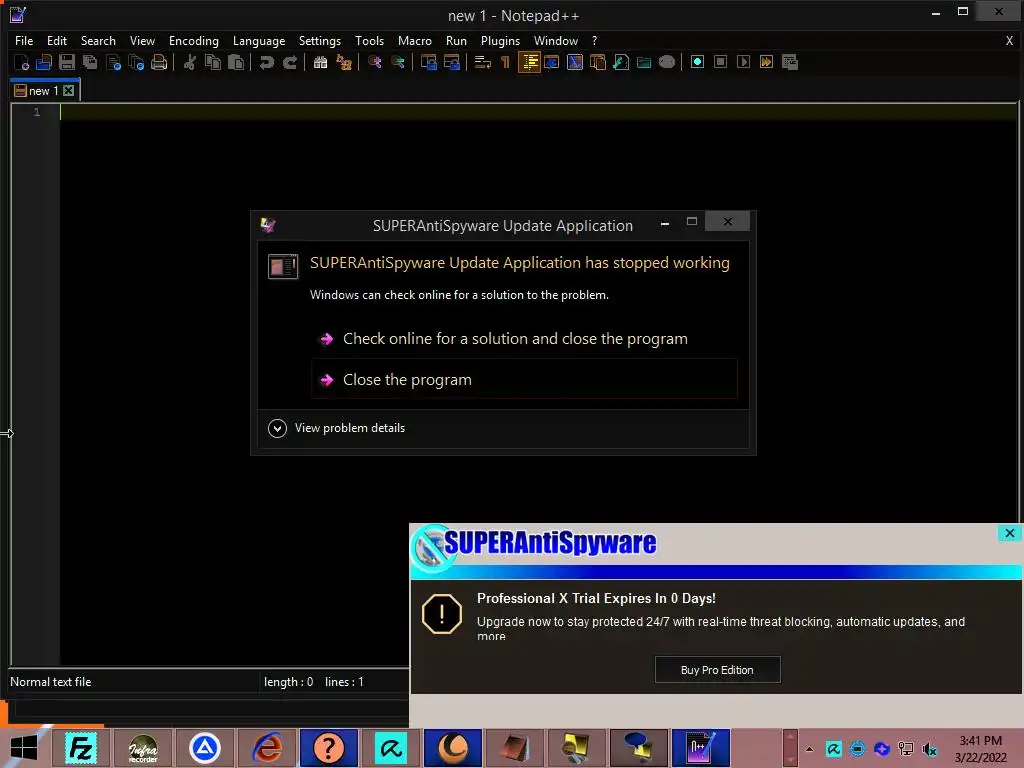1024x768 pixels.
Task: Click the Paste toolbar icon
Action: coord(236,63)
